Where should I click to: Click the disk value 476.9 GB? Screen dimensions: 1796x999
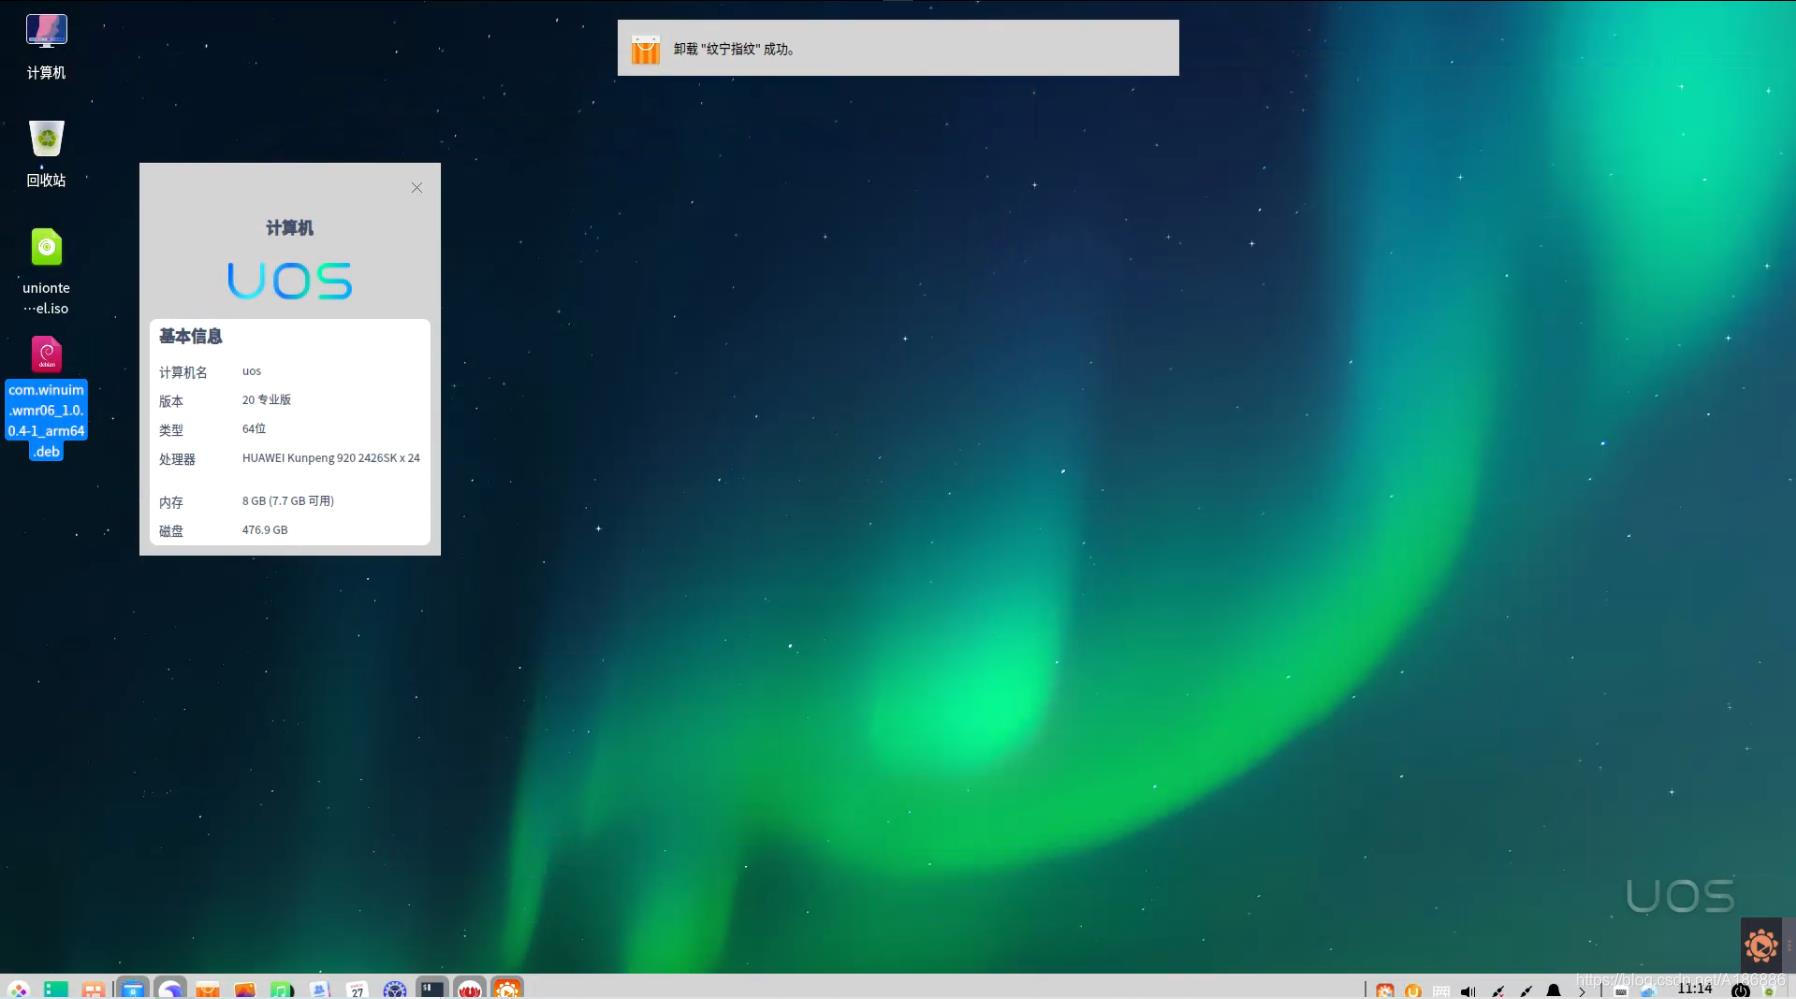coord(265,530)
